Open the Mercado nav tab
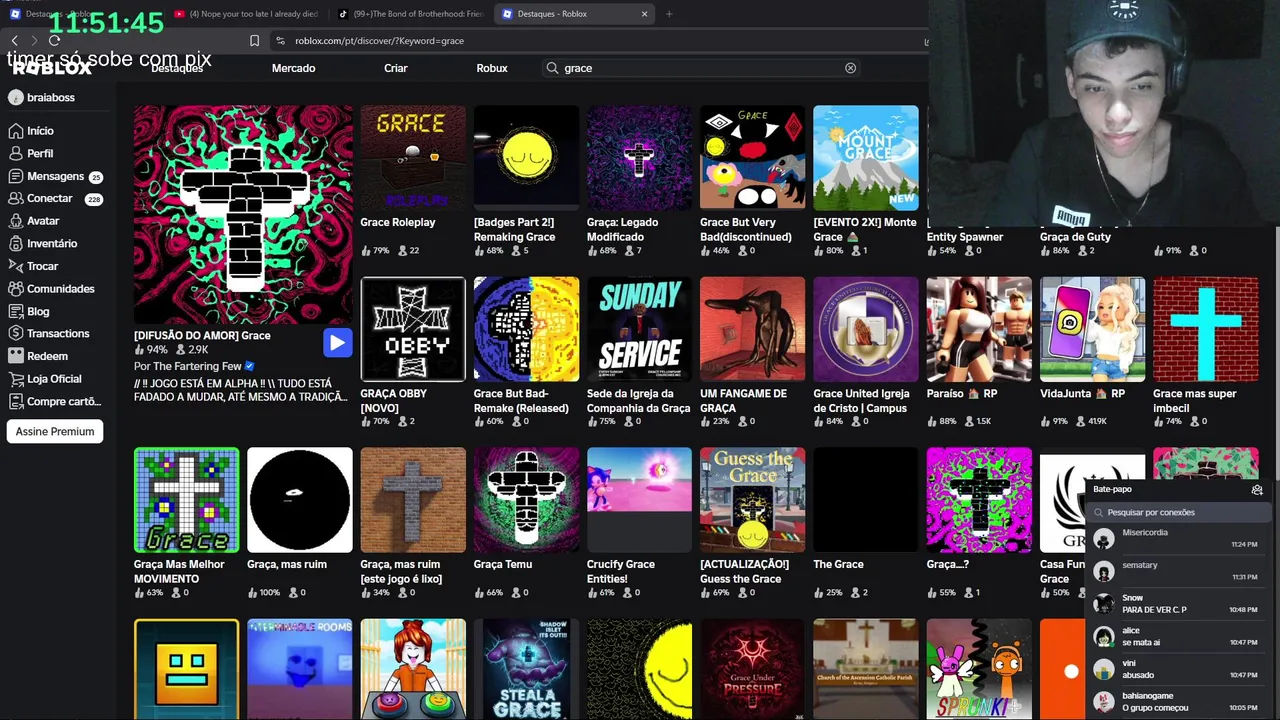This screenshot has width=1280, height=720. pyautogui.click(x=293, y=68)
